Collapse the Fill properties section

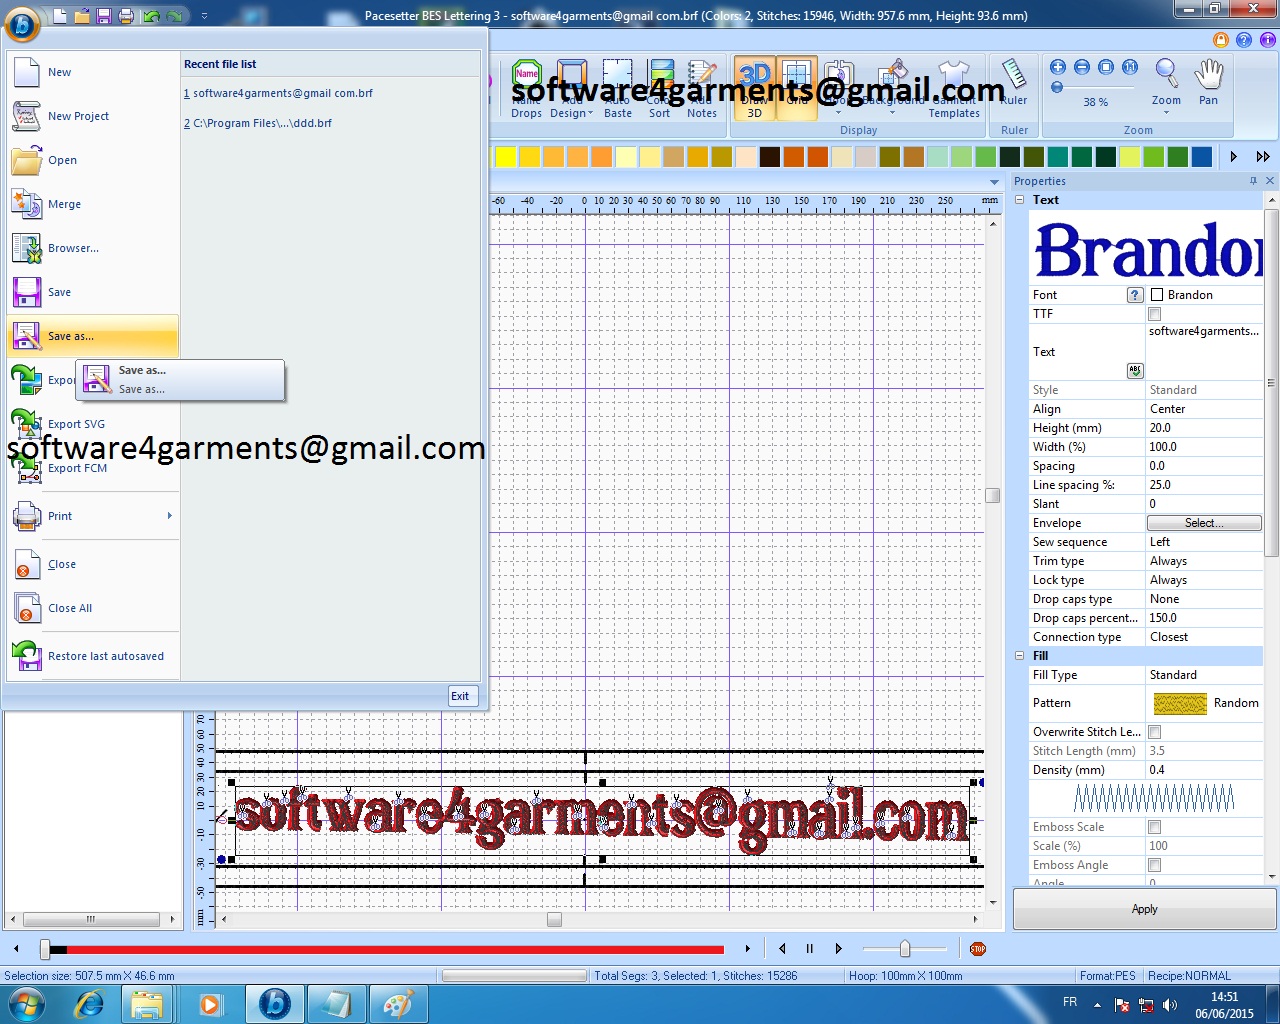(x=1020, y=656)
